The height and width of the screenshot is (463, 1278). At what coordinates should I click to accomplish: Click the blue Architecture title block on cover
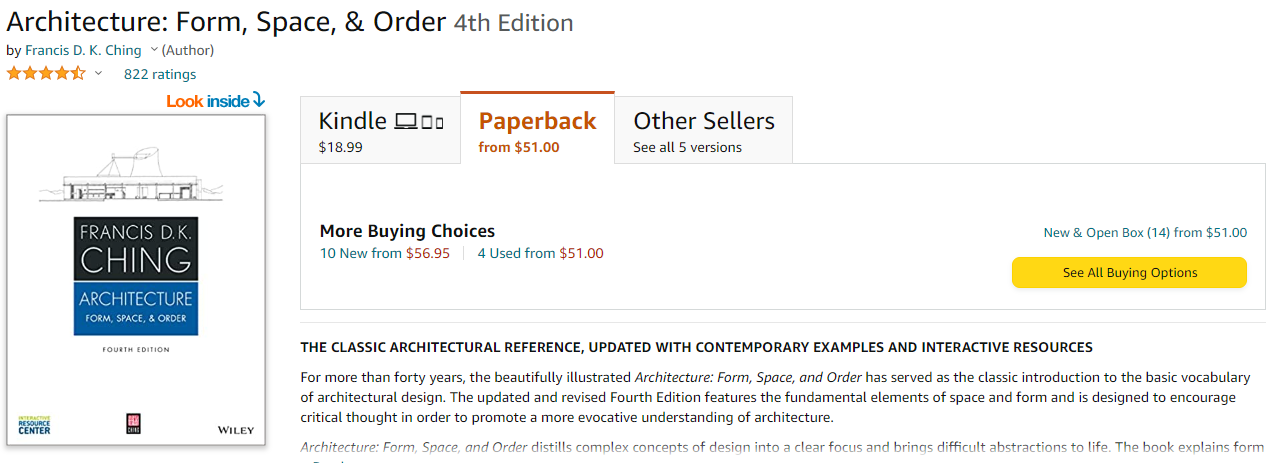coord(136,309)
